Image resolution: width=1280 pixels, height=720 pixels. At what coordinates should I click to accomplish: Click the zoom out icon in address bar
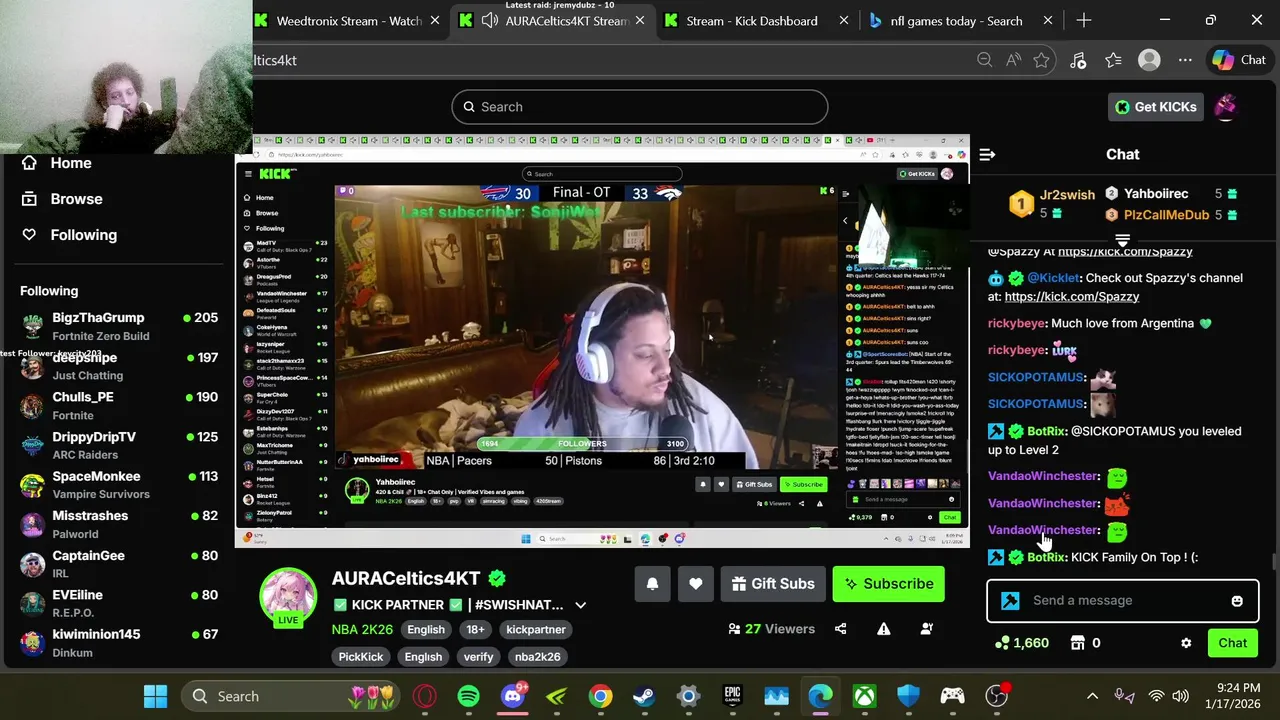click(985, 60)
